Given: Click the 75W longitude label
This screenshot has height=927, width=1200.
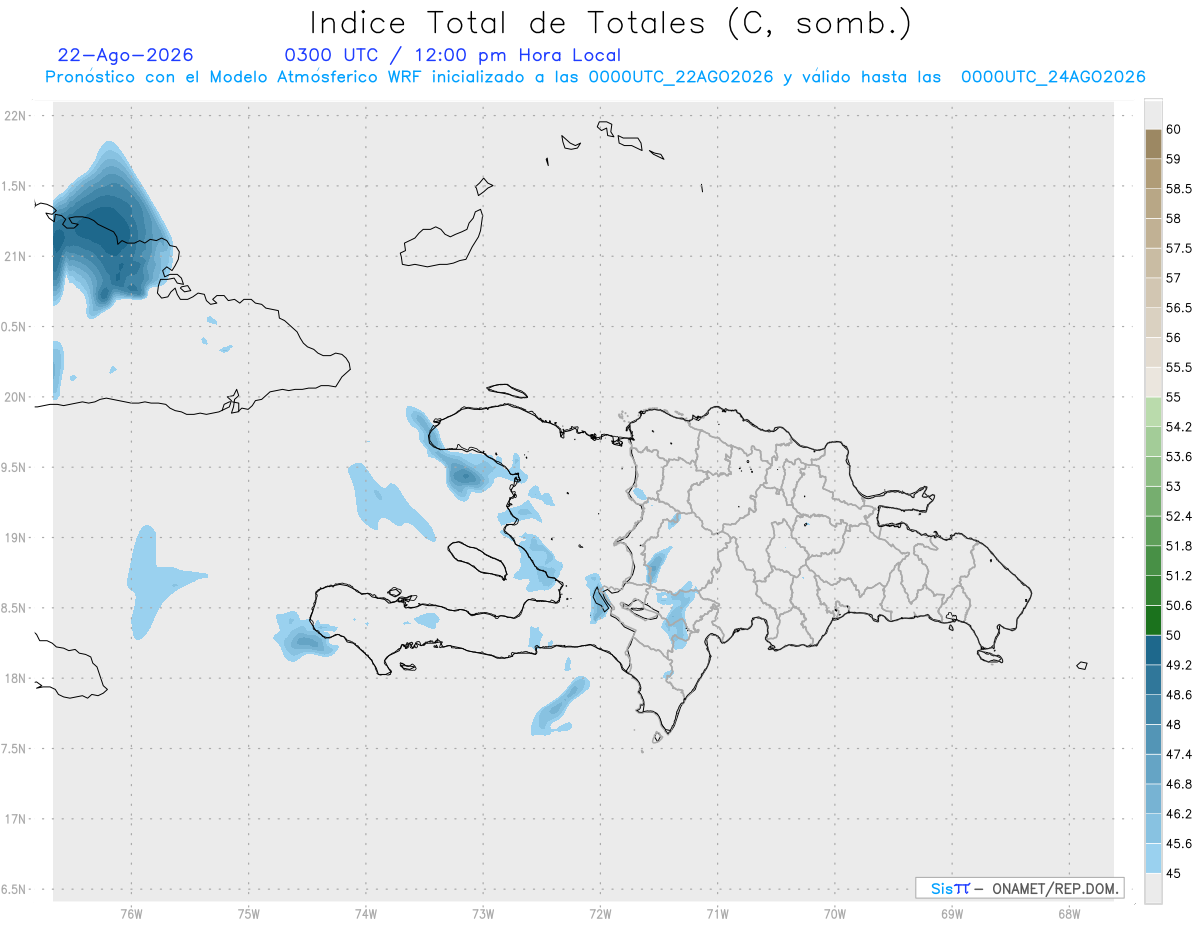Looking at the screenshot, I should [x=248, y=913].
